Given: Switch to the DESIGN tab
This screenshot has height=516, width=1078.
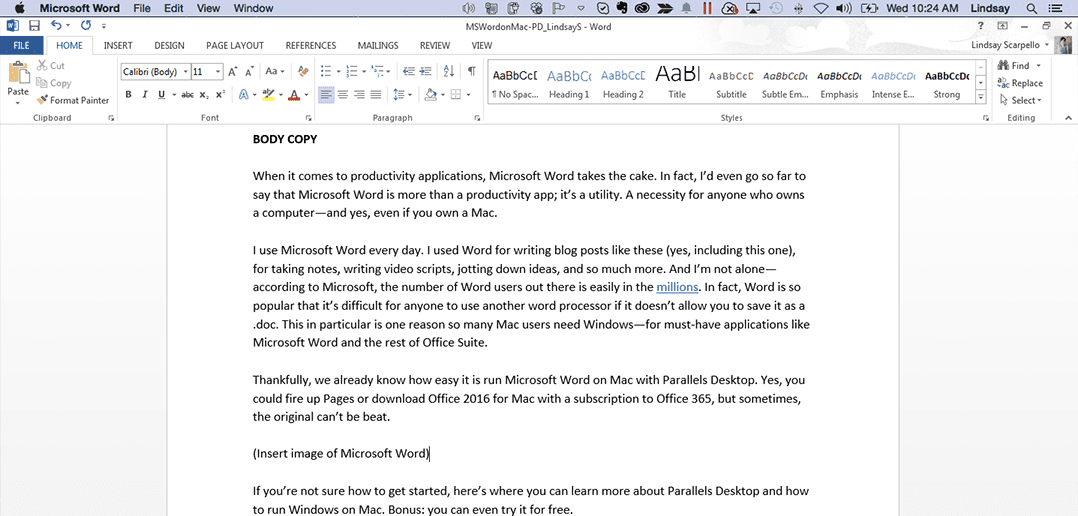Looking at the screenshot, I should point(169,46).
